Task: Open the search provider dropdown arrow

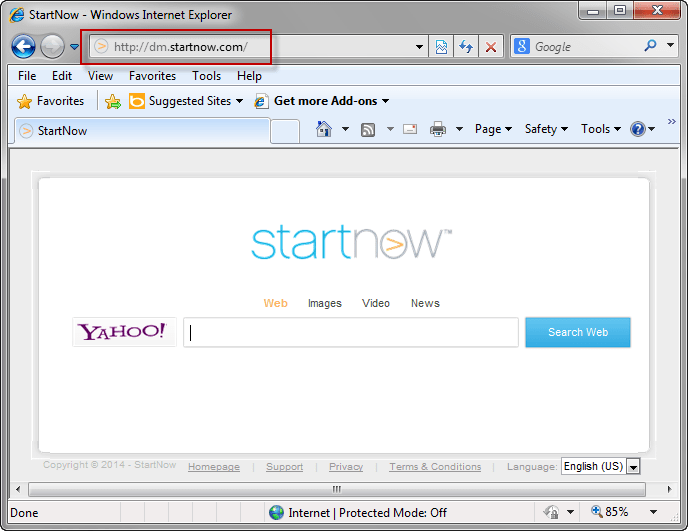Action: pos(670,45)
